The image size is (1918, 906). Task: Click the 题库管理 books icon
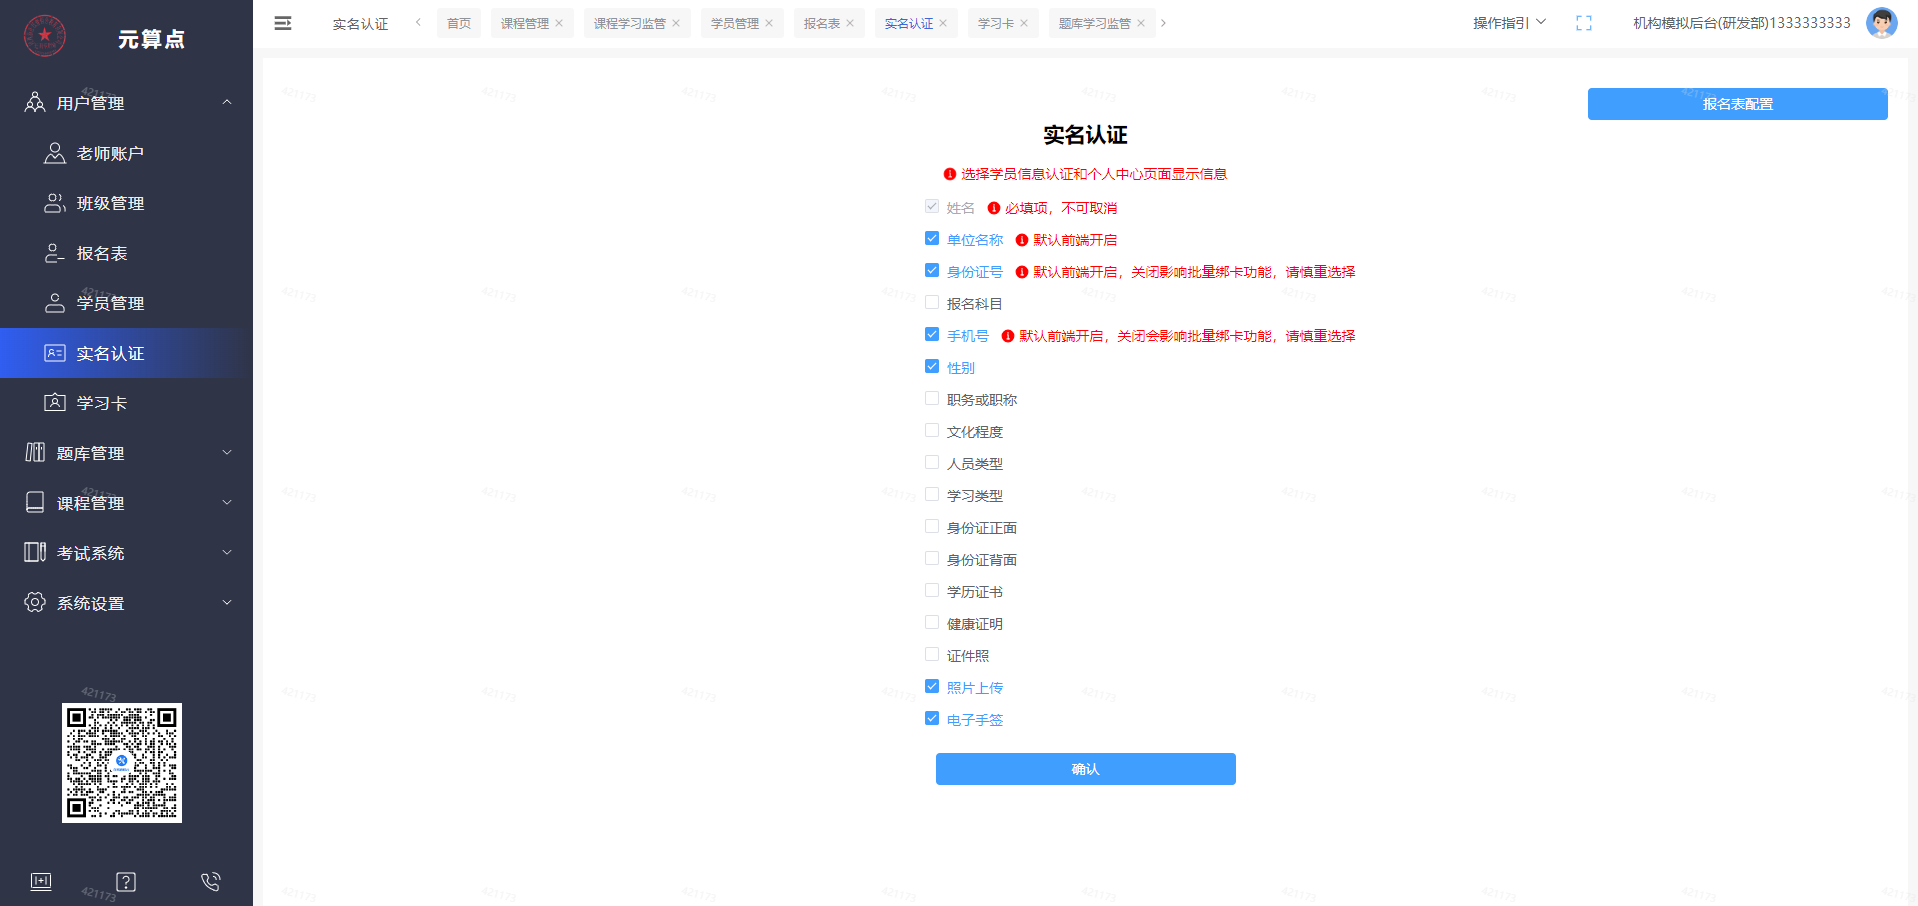pos(35,452)
